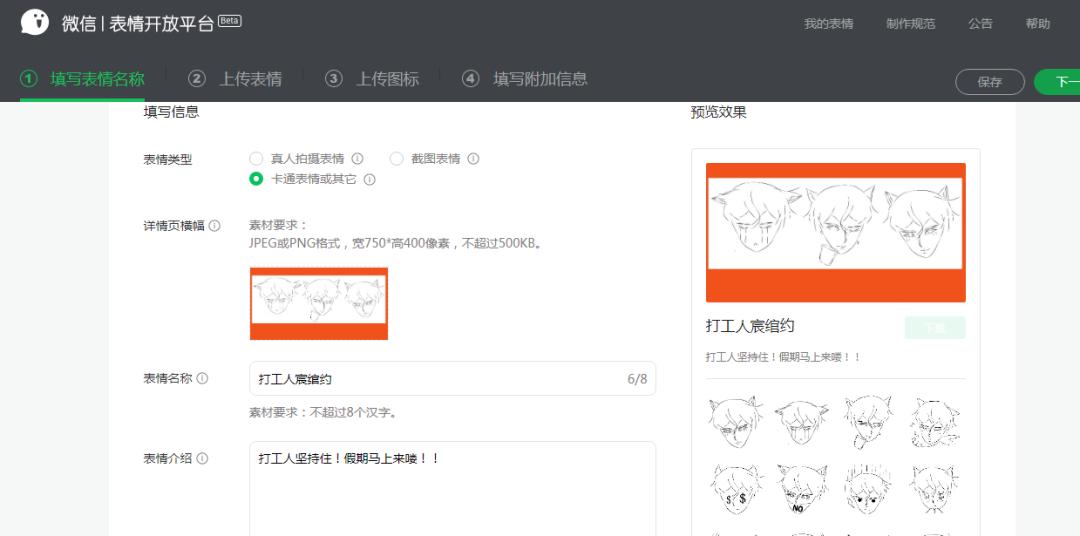Go to step 3 上传图标 tab
Viewport: 1080px width, 536px height.
[372, 79]
